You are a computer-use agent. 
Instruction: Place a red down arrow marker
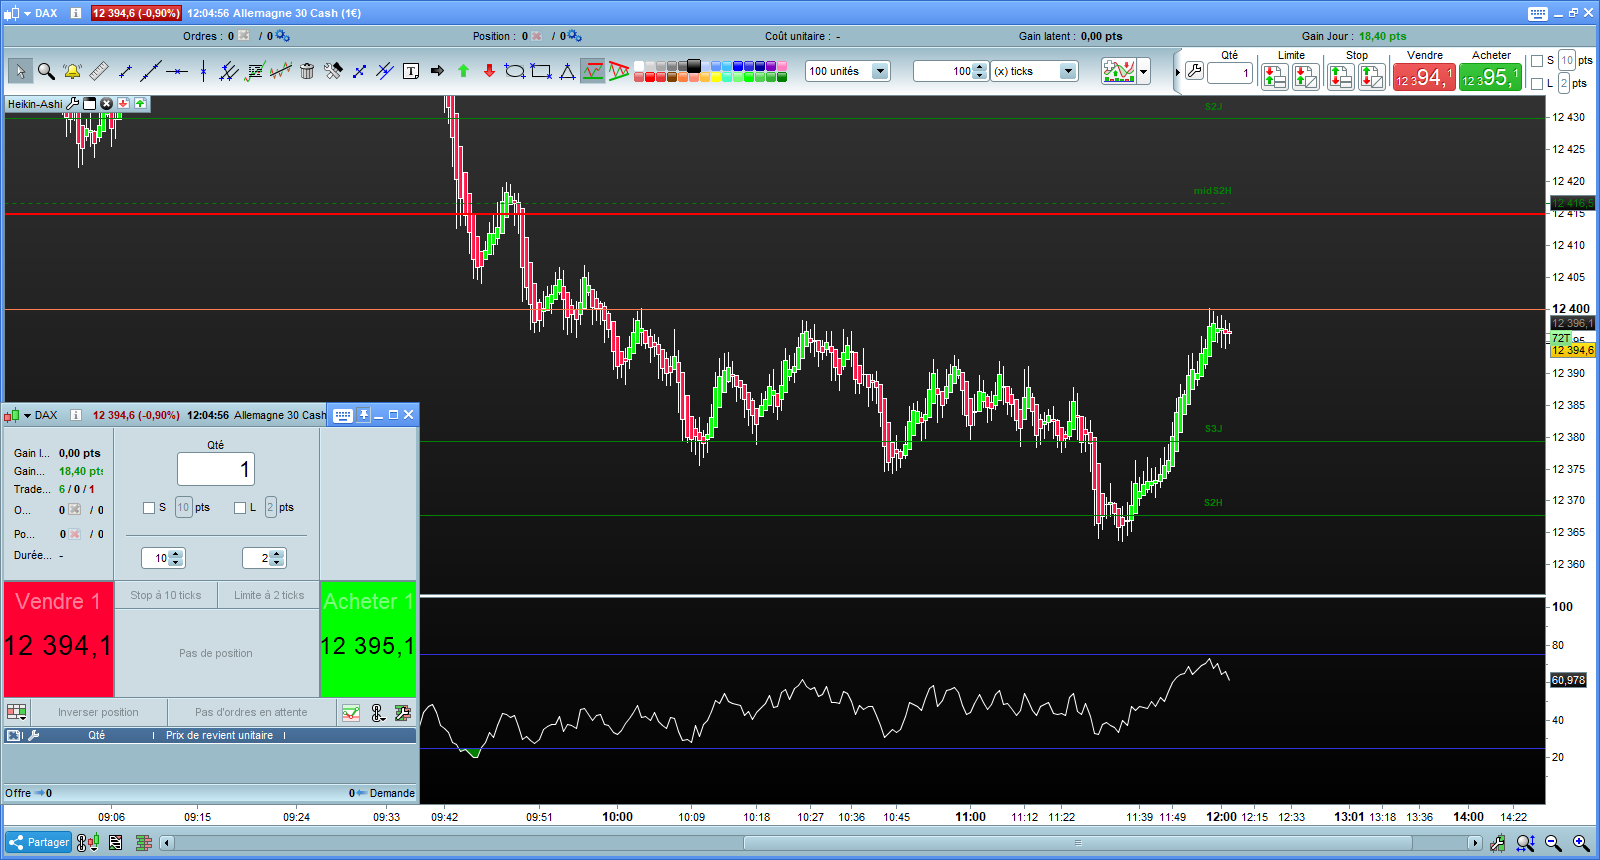(489, 71)
